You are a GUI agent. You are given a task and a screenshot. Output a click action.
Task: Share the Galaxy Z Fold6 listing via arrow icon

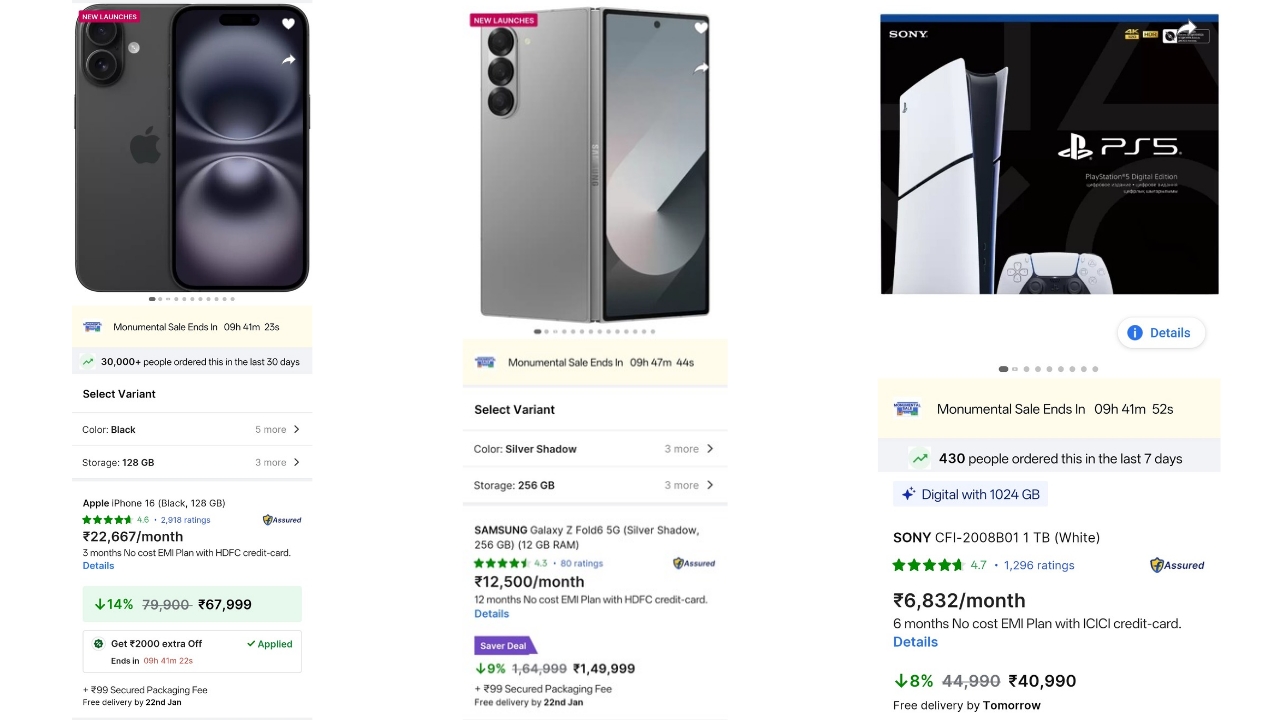701,67
